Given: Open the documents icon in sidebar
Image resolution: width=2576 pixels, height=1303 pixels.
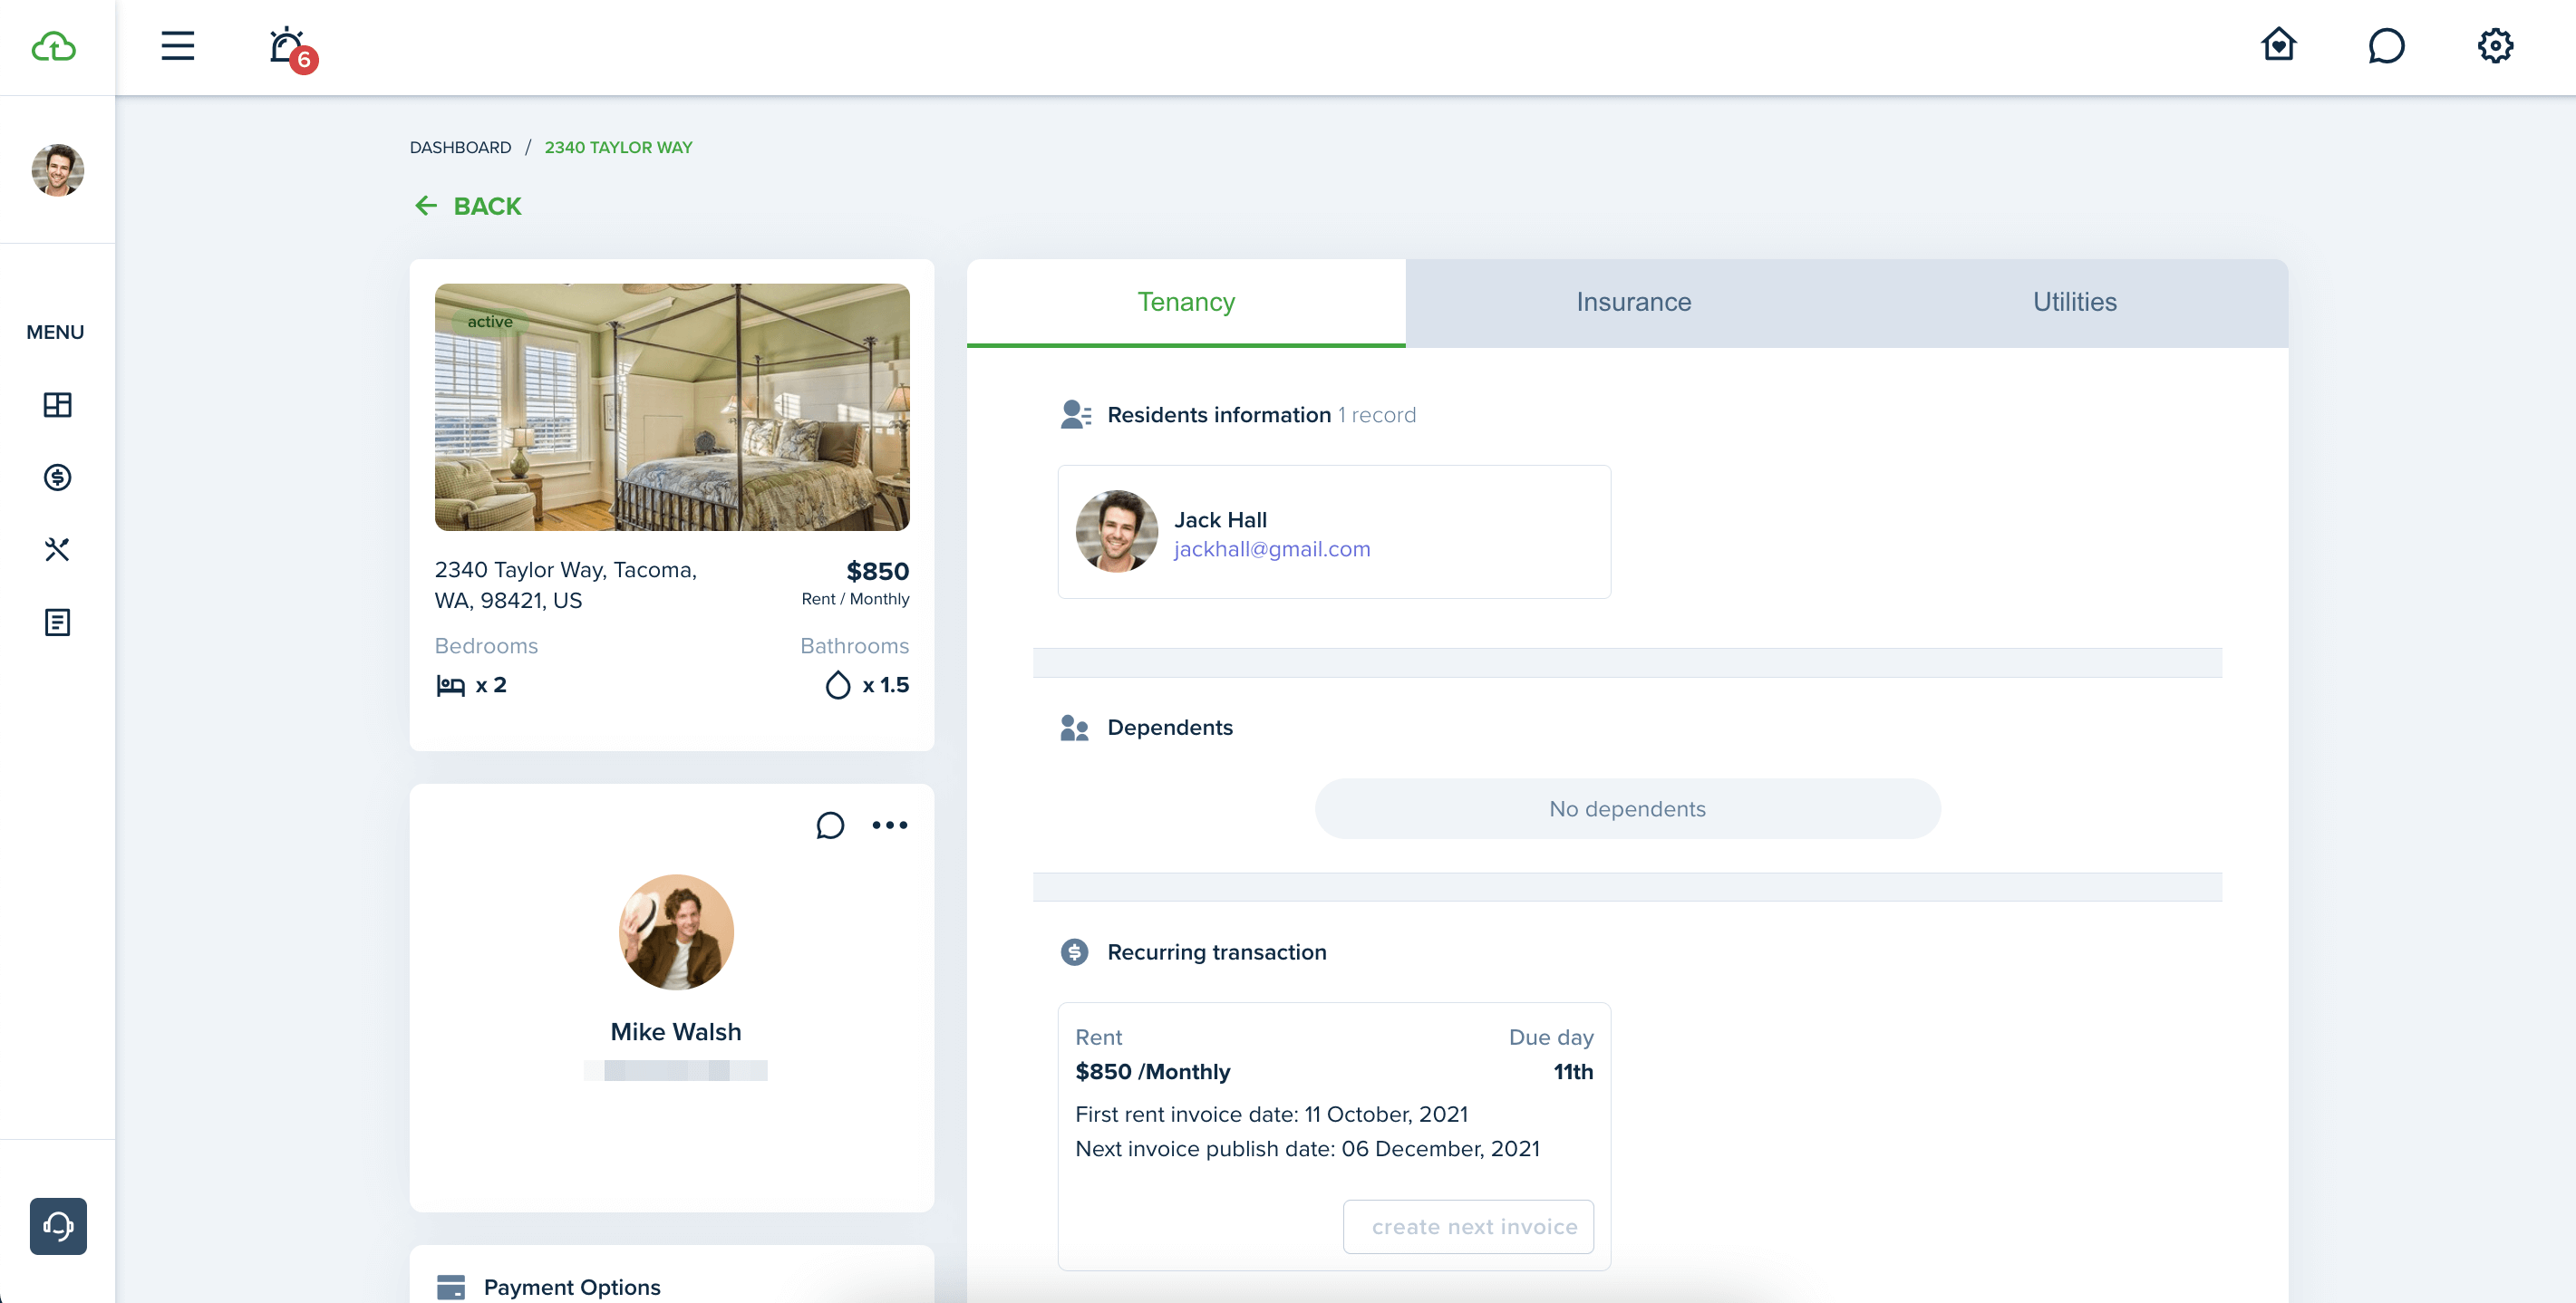Looking at the screenshot, I should (57, 622).
